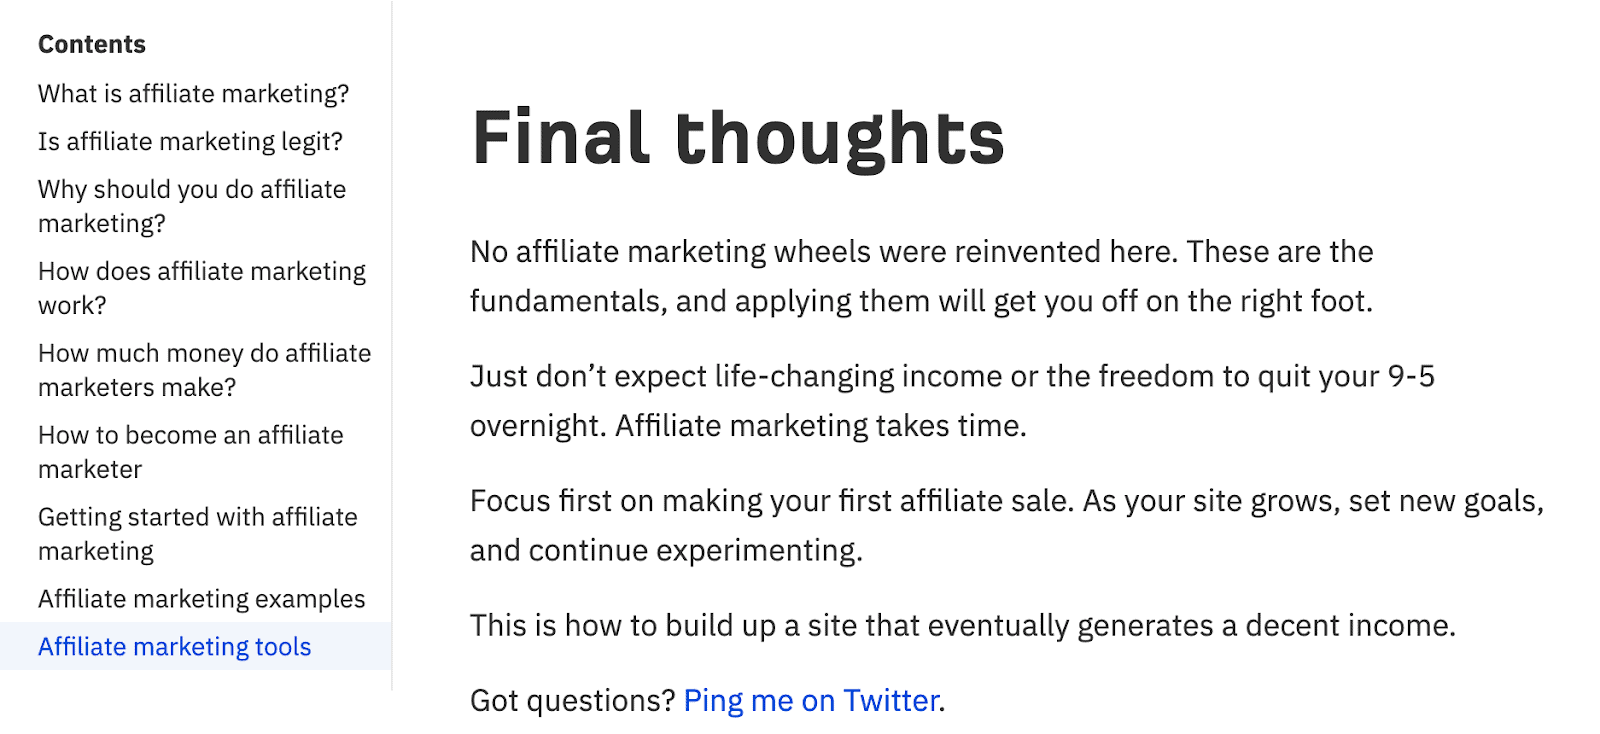Open the "What is affiliate marketing?" contents link
This screenshot has width=1600, height=734.
193,94
